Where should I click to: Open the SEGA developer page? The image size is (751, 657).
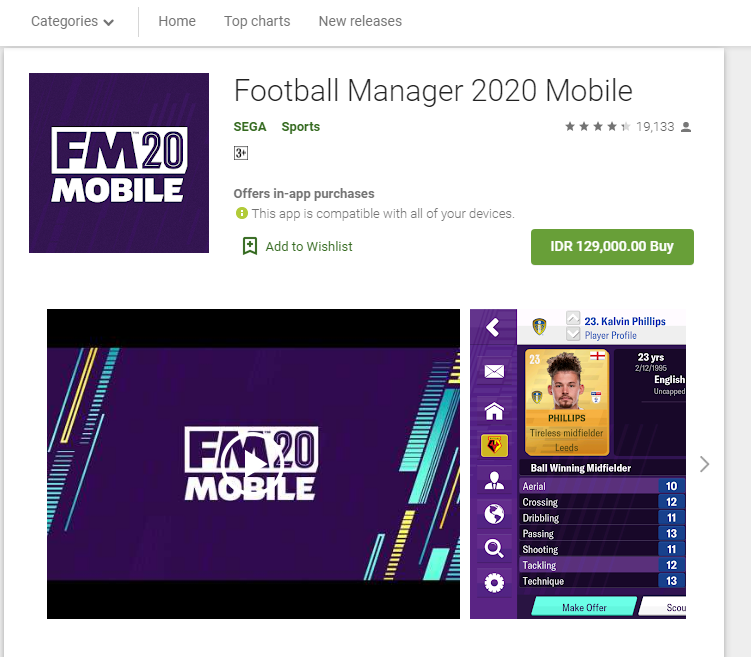[x=250, y=126]
